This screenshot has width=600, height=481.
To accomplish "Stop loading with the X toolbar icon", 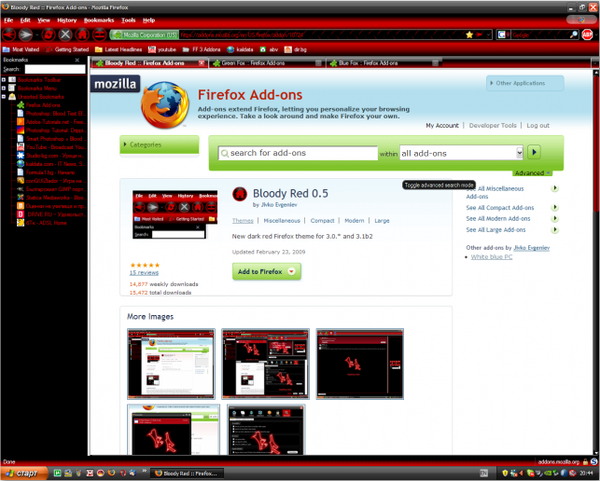I will [65, 35].
